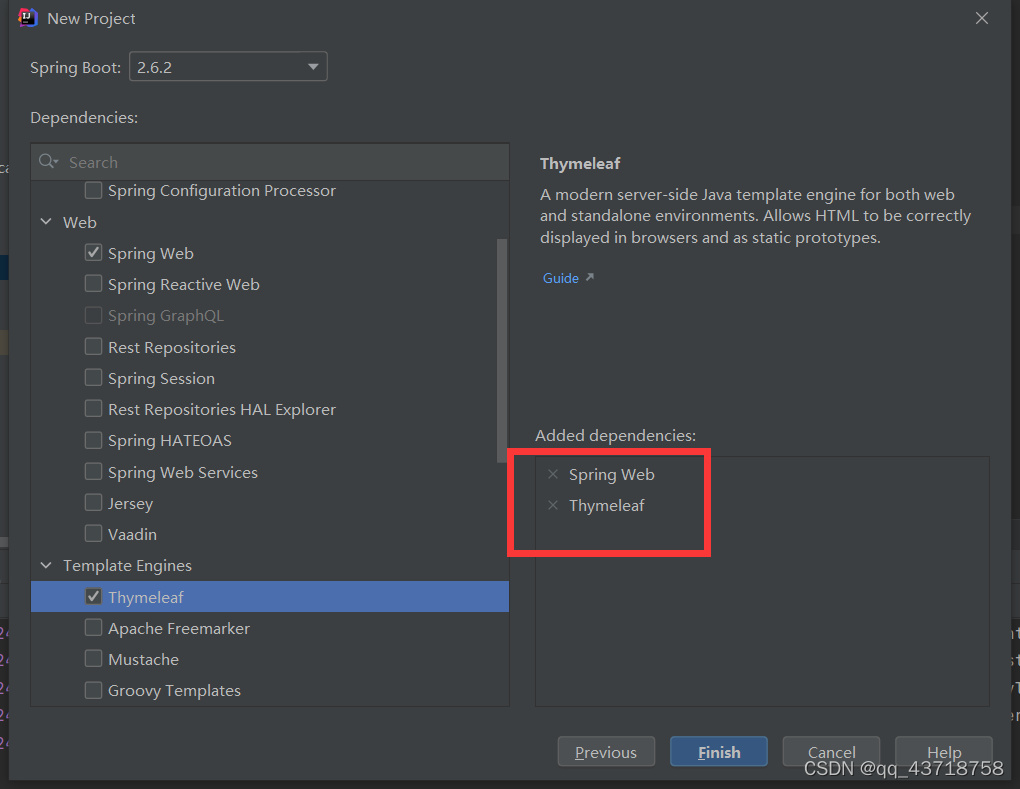
Task: Select the Rest Repositories HAL Explorer label
Action: 222,410
